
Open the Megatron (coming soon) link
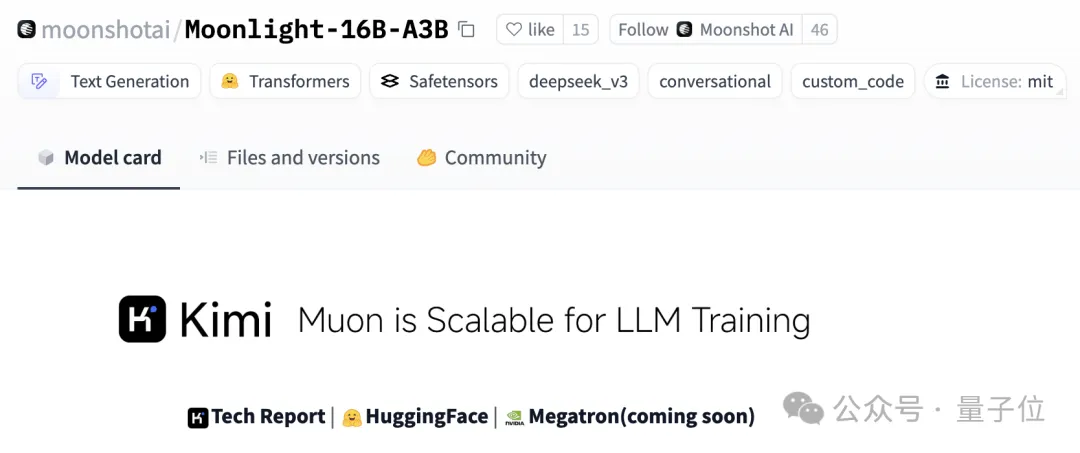[x=630, y=417]
